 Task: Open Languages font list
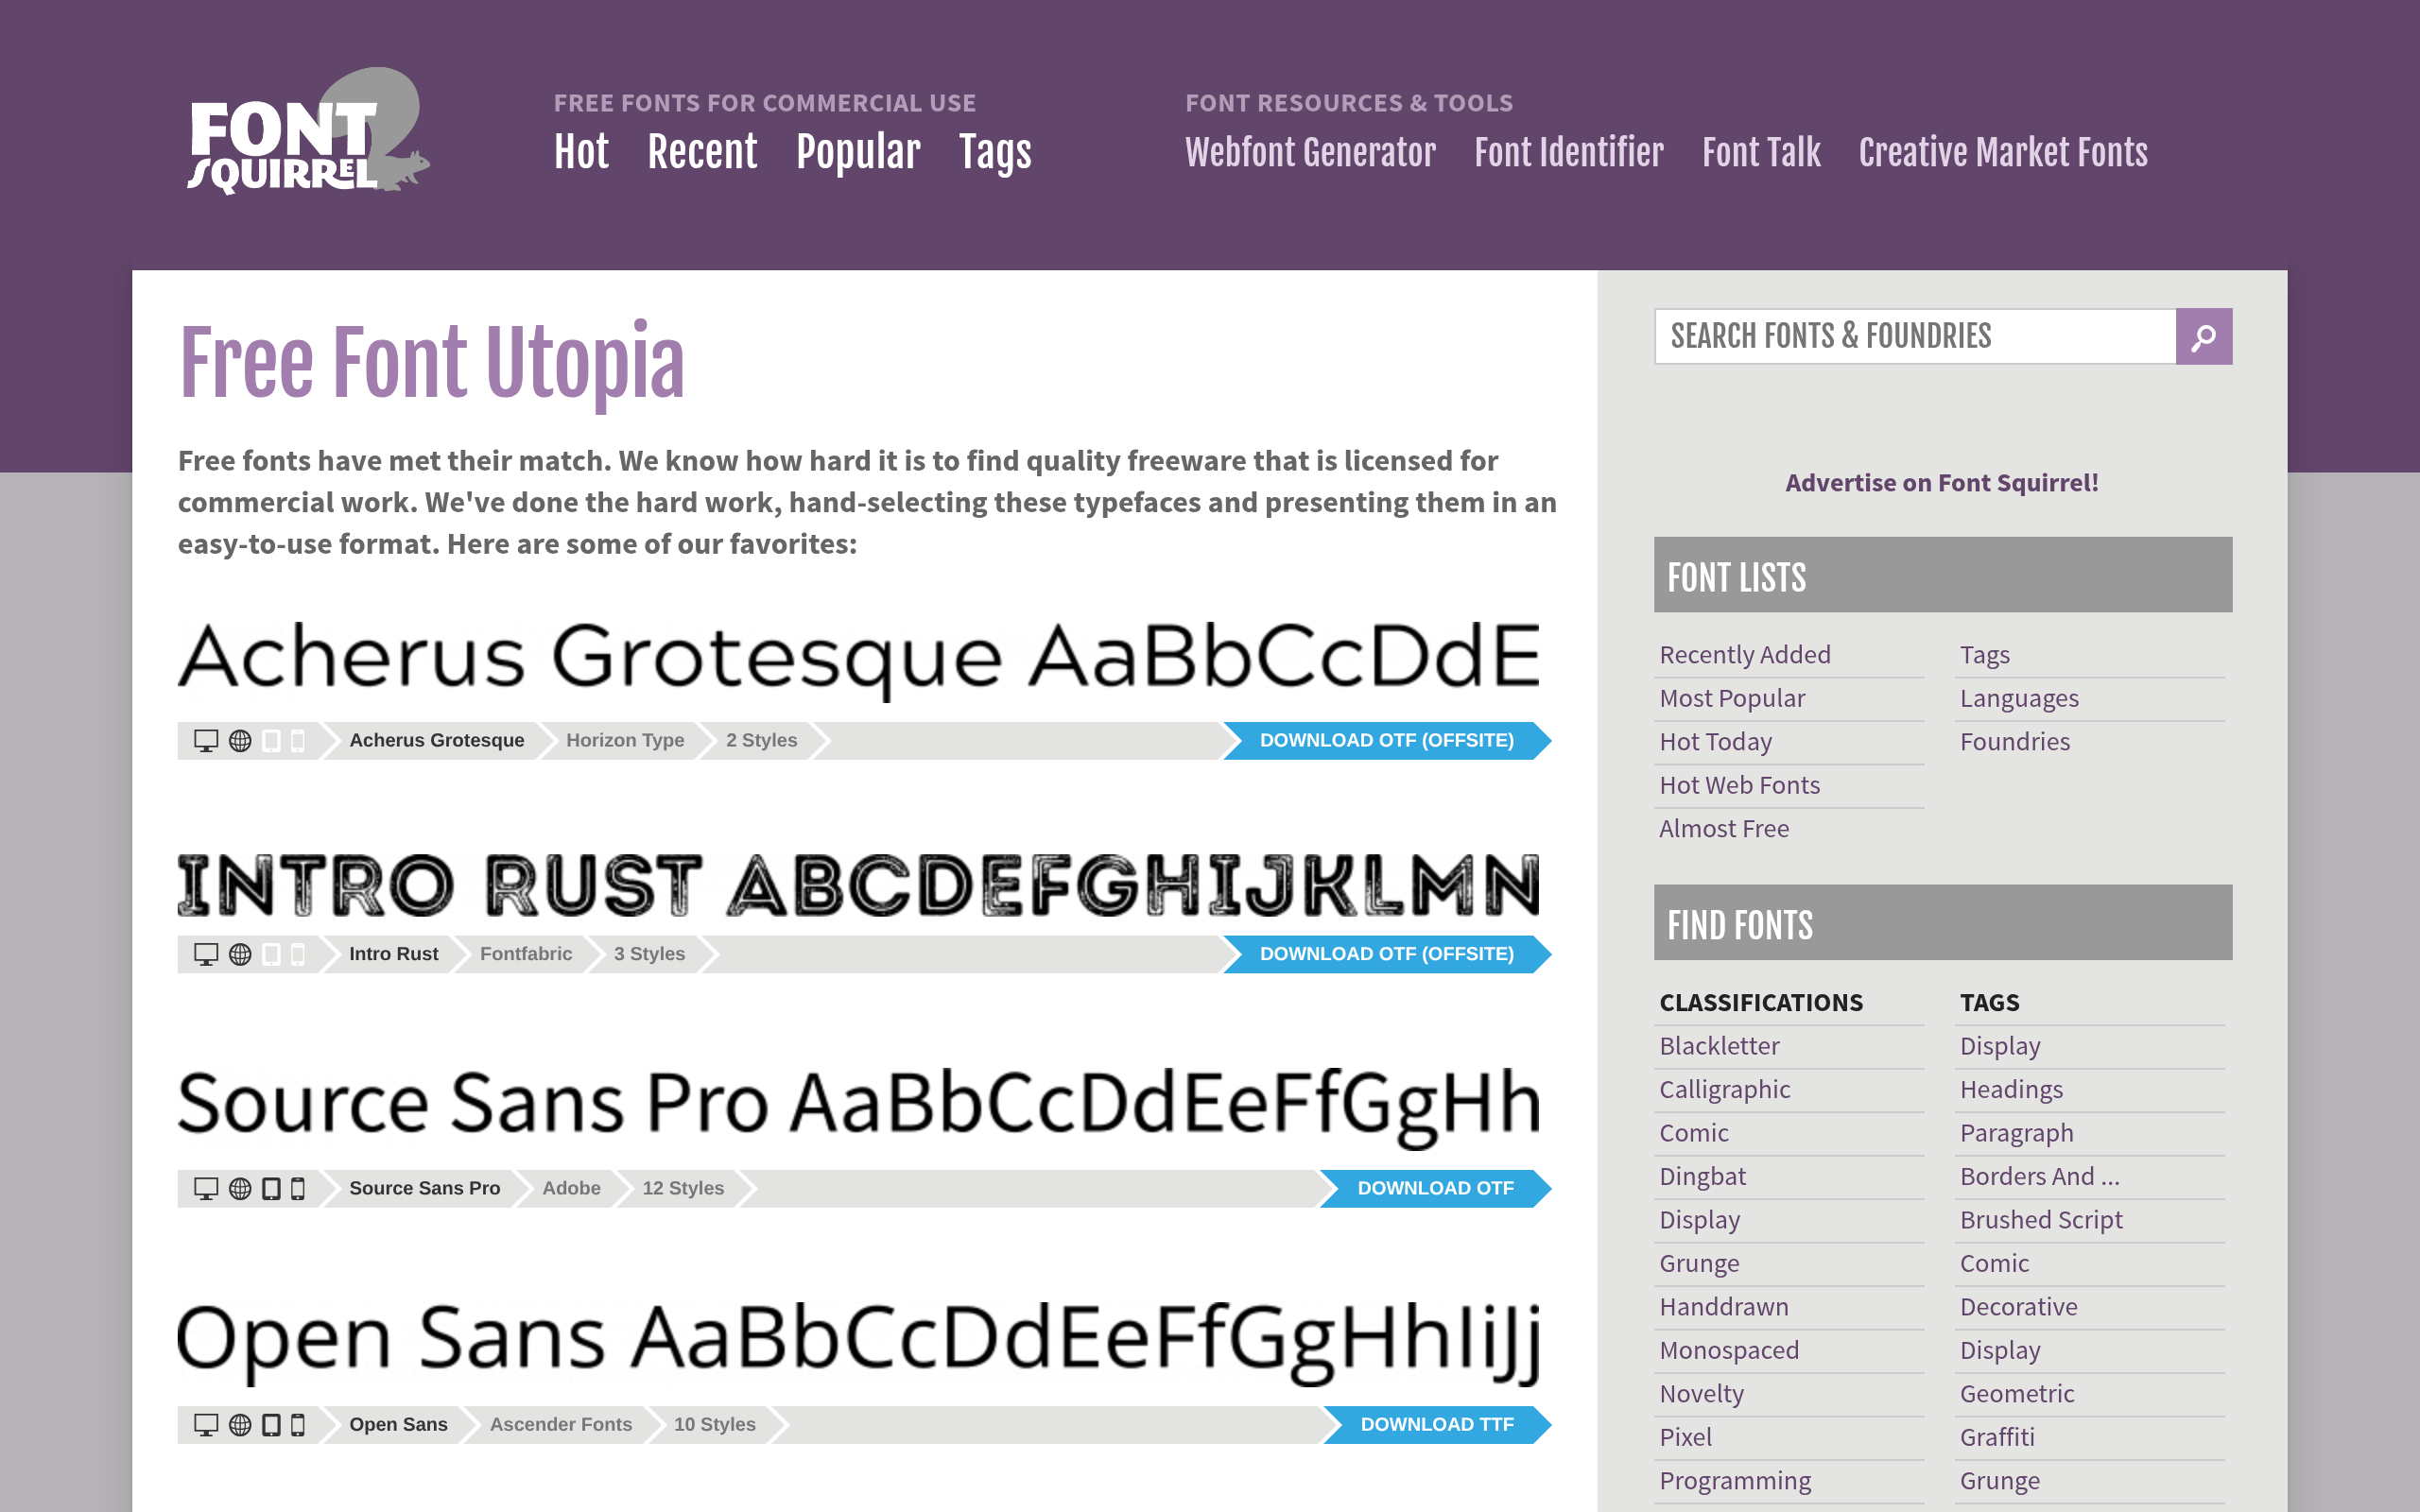2019,698
